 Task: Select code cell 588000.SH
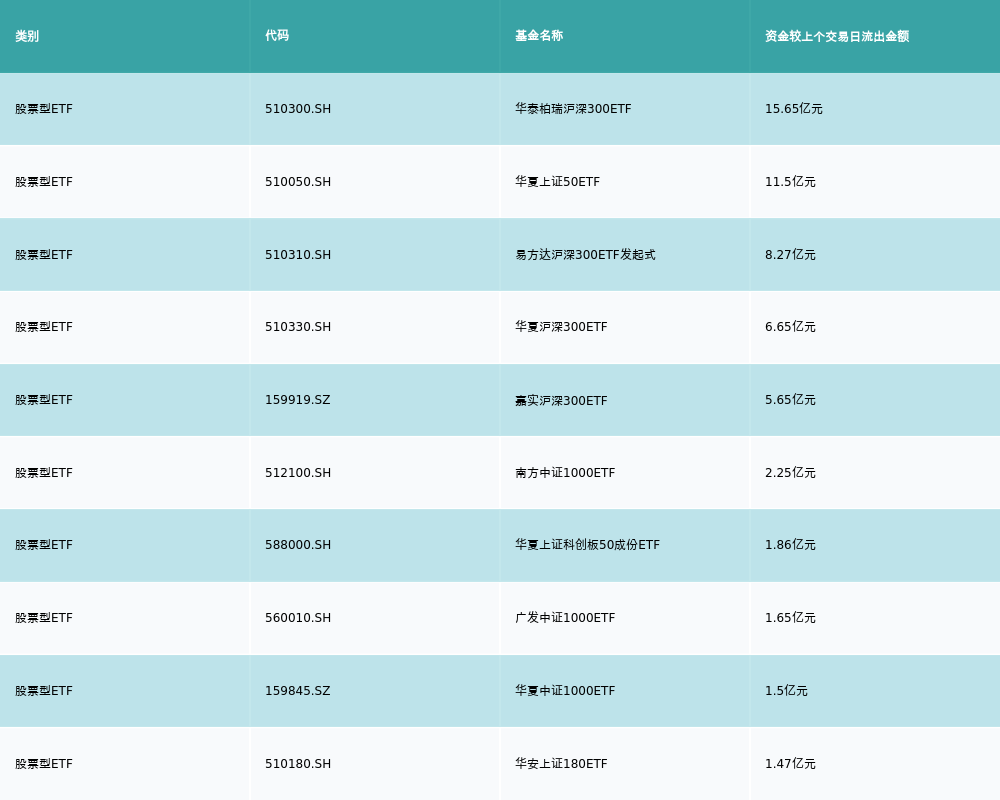(x=298, y=545)
